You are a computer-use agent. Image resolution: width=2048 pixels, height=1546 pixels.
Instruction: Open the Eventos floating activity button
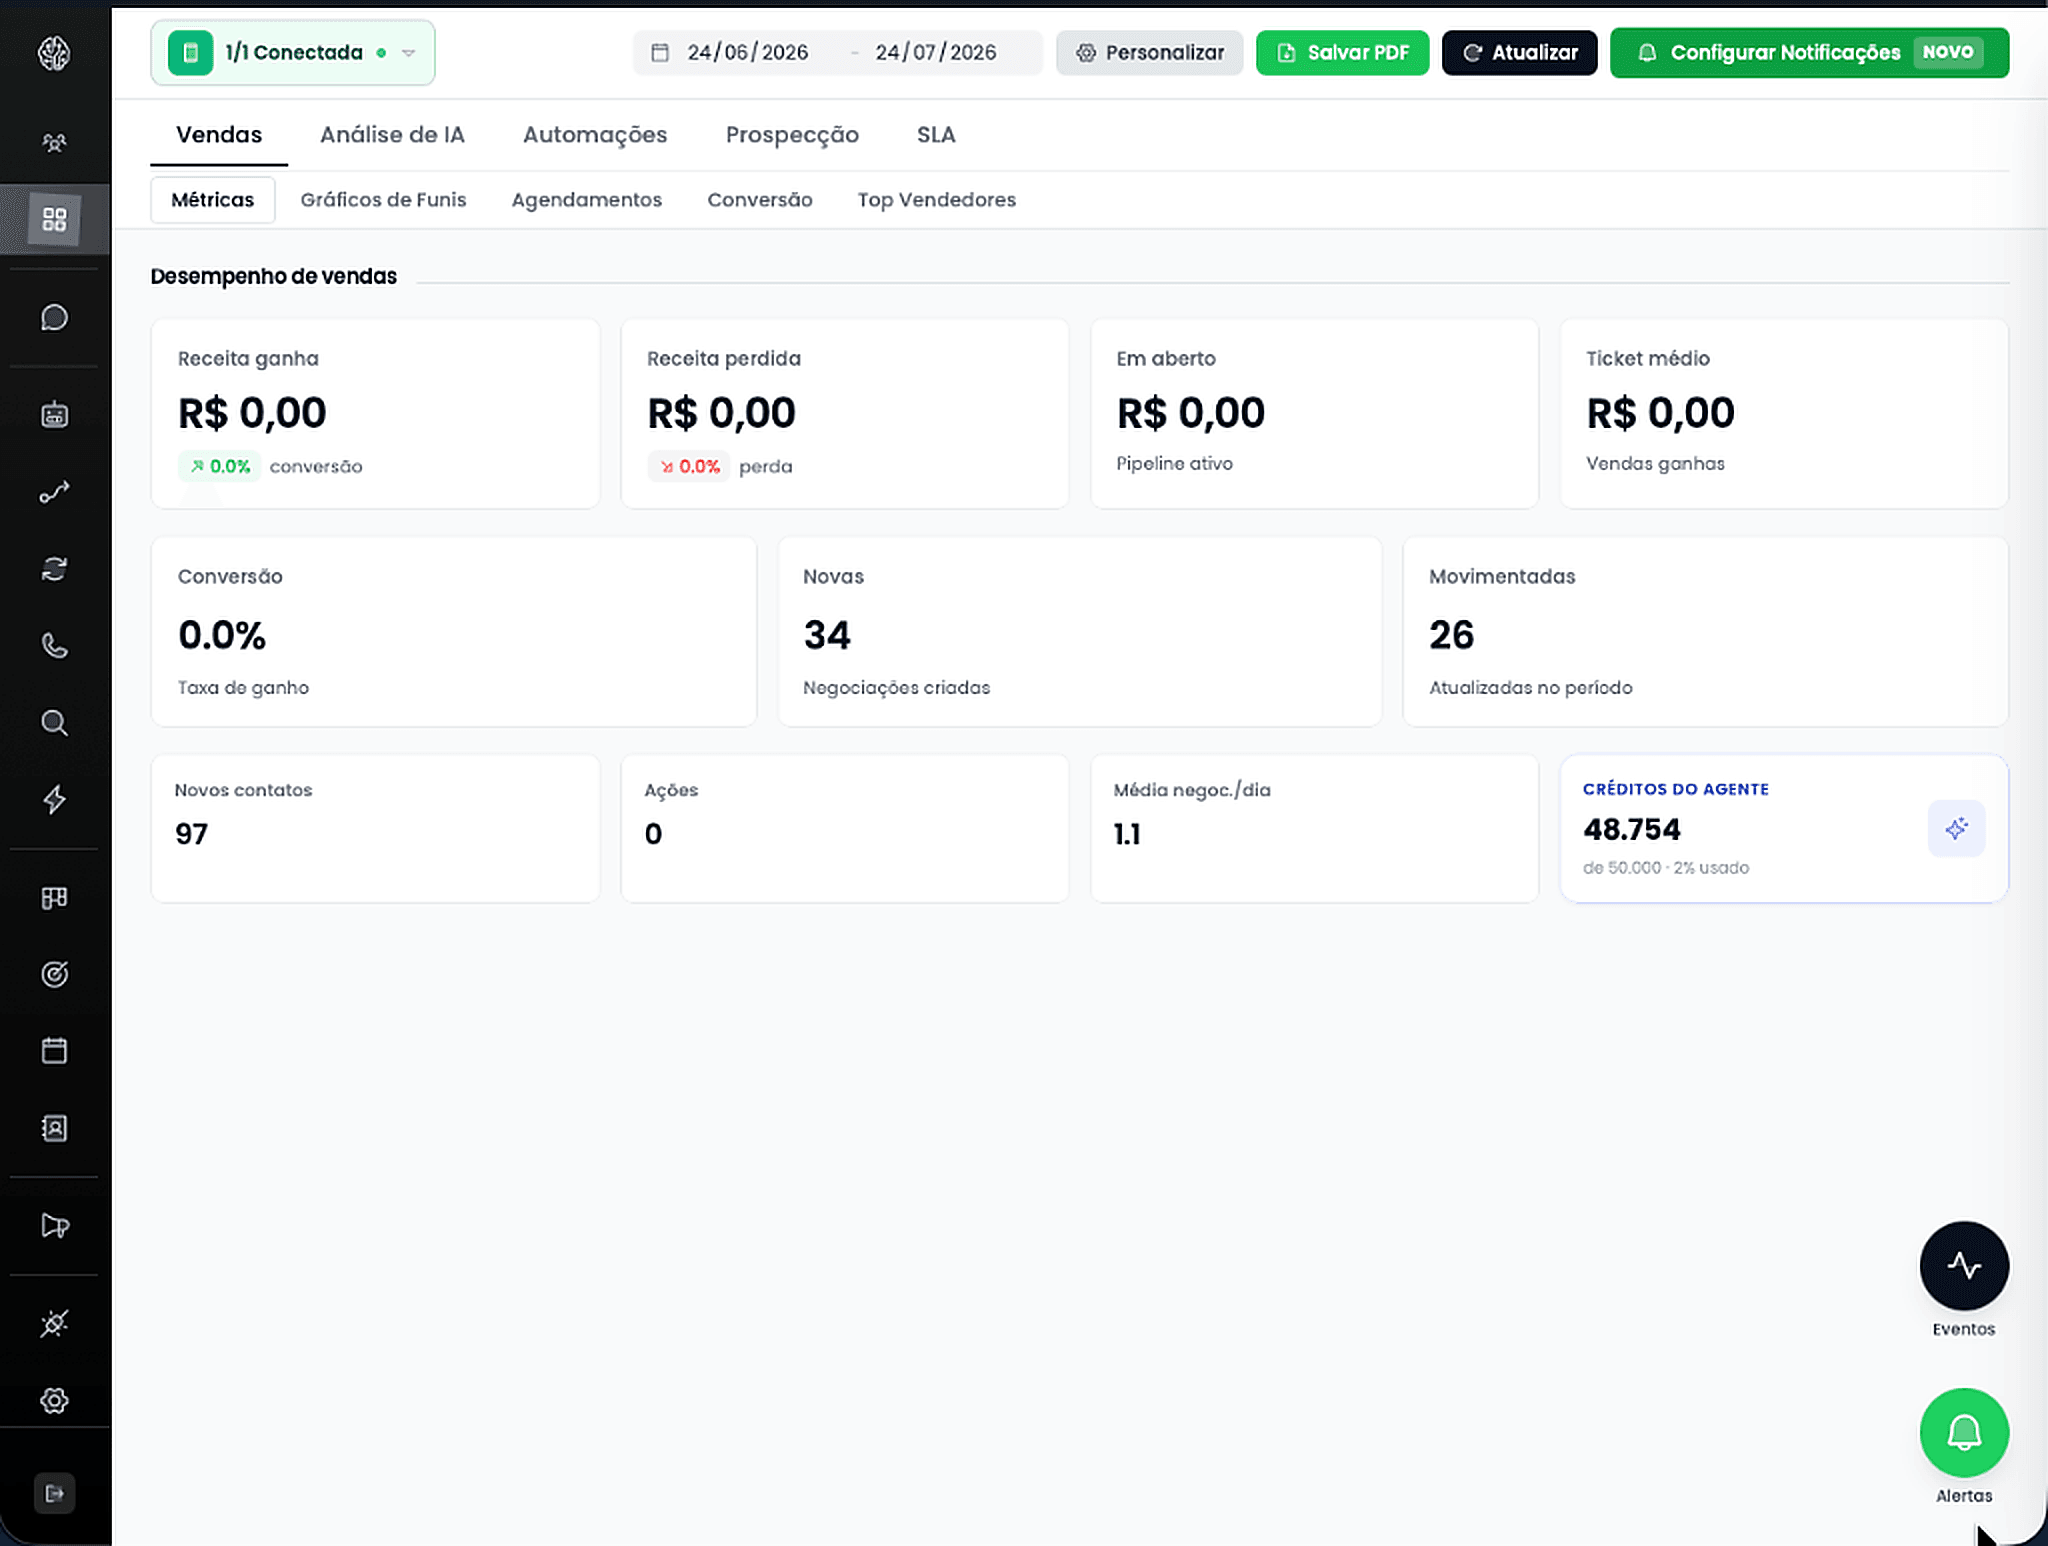click(x=1964, y=1265)
